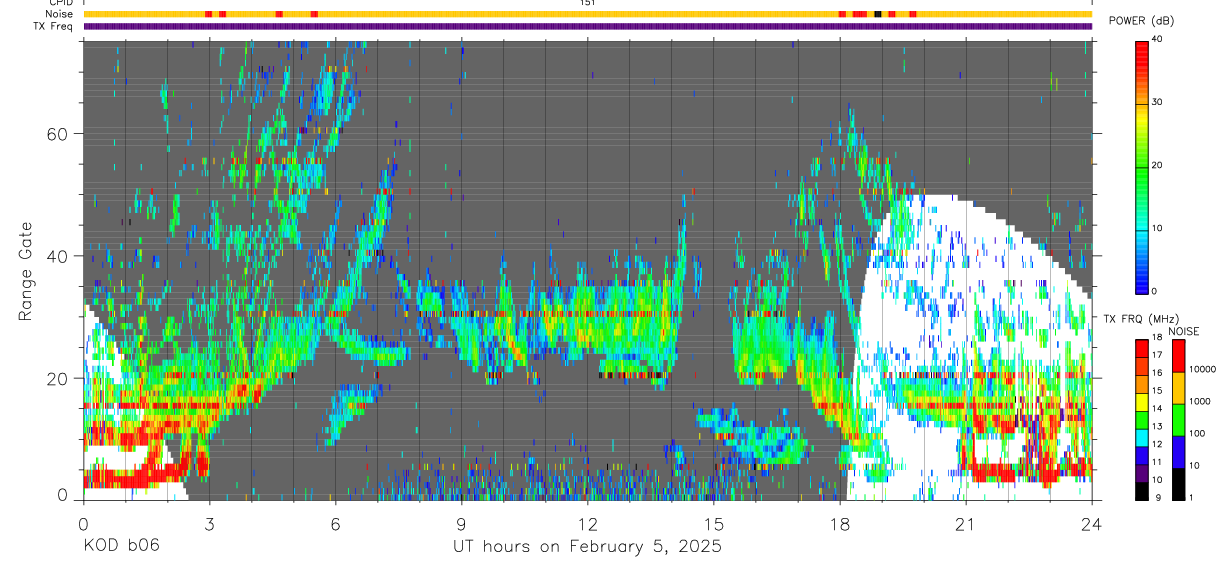The width and height of the screenshot is (1228, 567).
Task: Click the "24" hour tick label
Action: click(x=1092, y=523)
